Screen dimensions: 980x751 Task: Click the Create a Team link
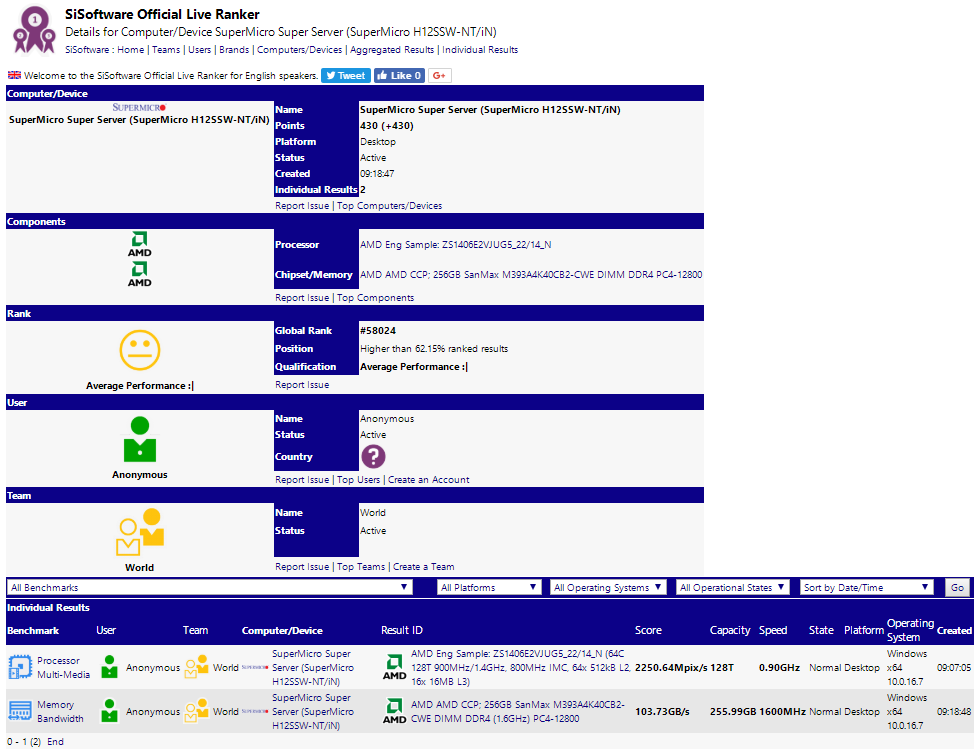pyautogui.click(x=424, y=567)
